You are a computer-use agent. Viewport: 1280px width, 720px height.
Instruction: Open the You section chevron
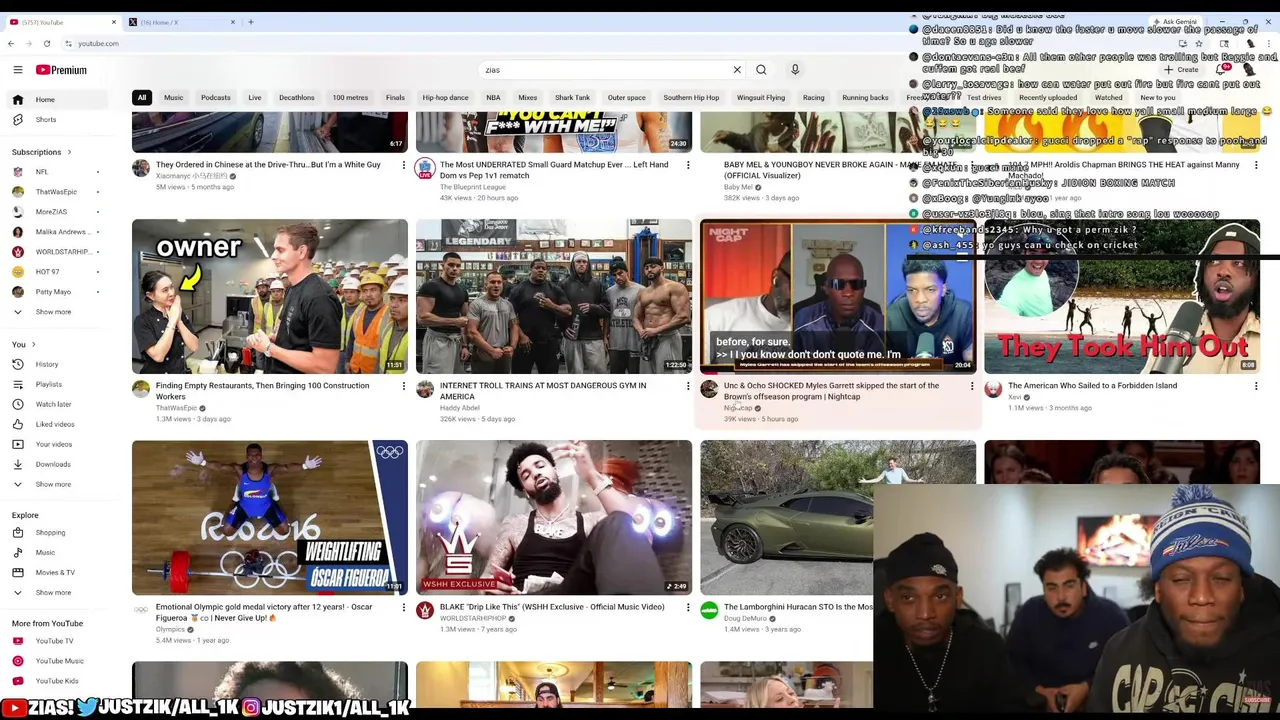(x=33, y=344)
